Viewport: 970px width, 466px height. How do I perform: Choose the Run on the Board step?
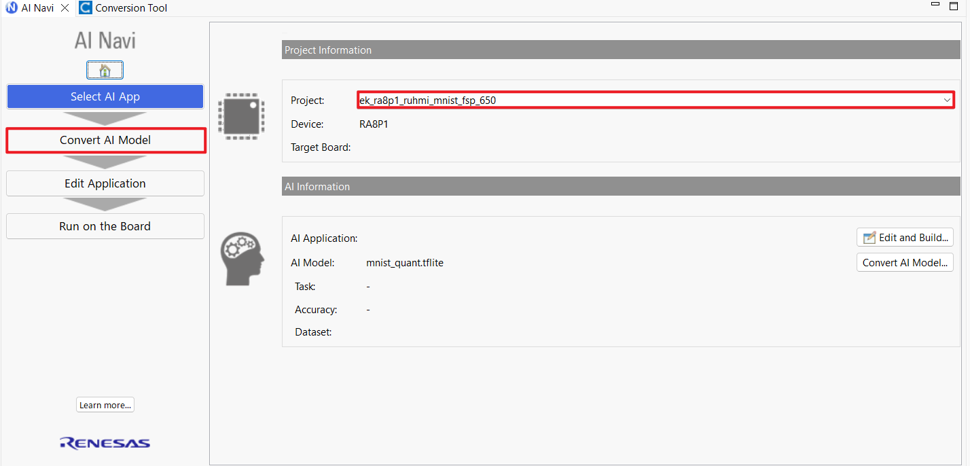pos(105,227)
